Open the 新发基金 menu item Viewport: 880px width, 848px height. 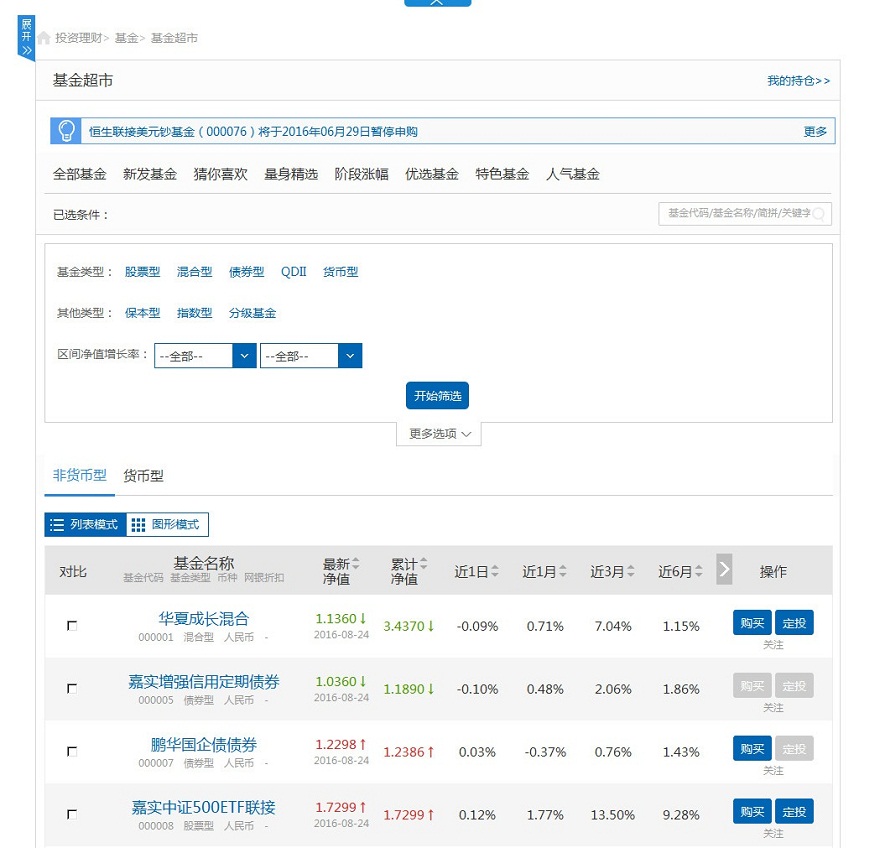pos(150,174)
